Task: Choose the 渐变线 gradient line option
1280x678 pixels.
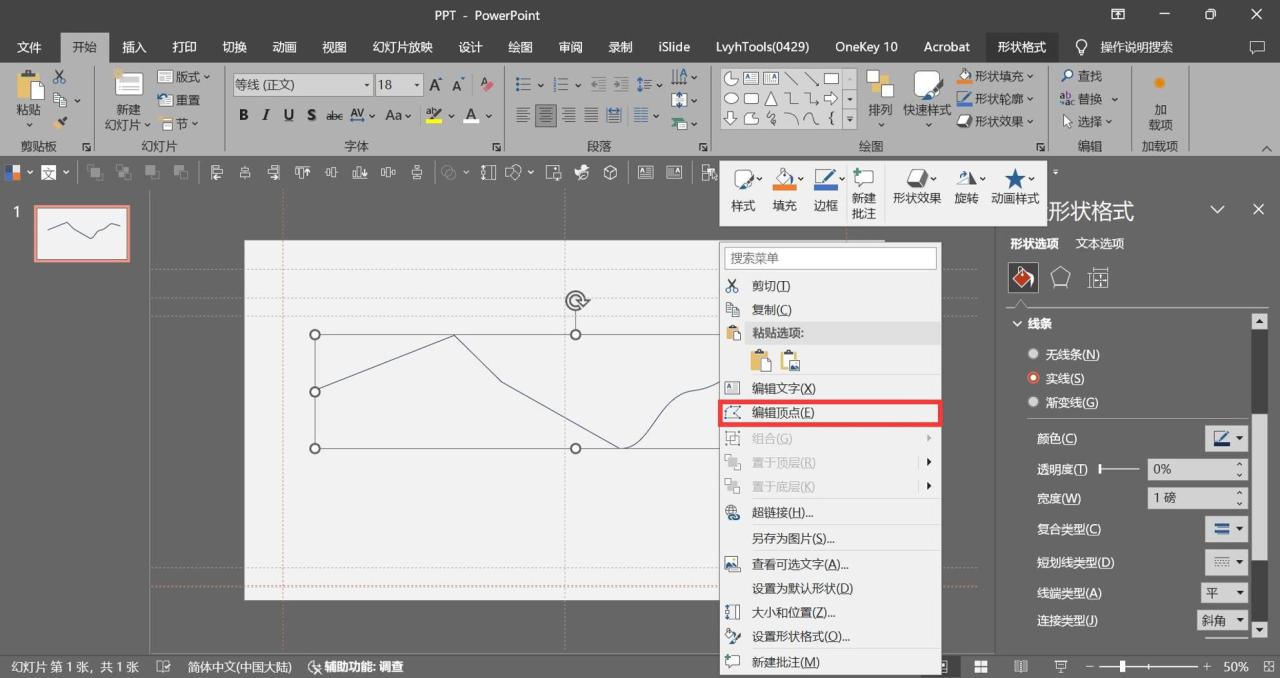Action: 1033,402
